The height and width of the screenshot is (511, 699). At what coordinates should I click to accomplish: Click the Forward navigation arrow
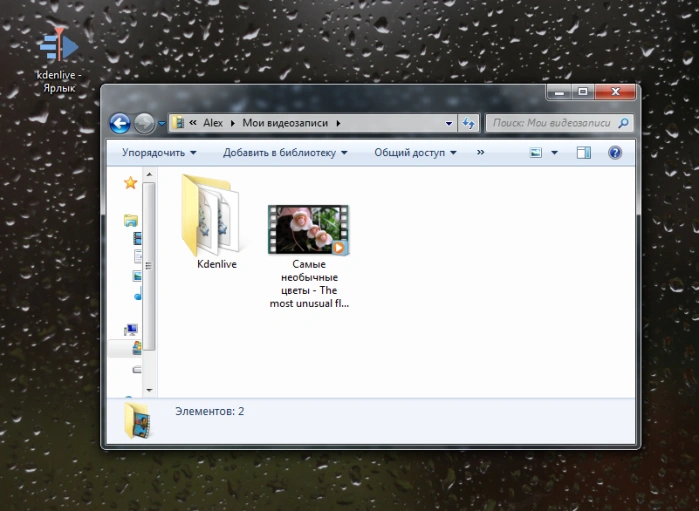144,124
